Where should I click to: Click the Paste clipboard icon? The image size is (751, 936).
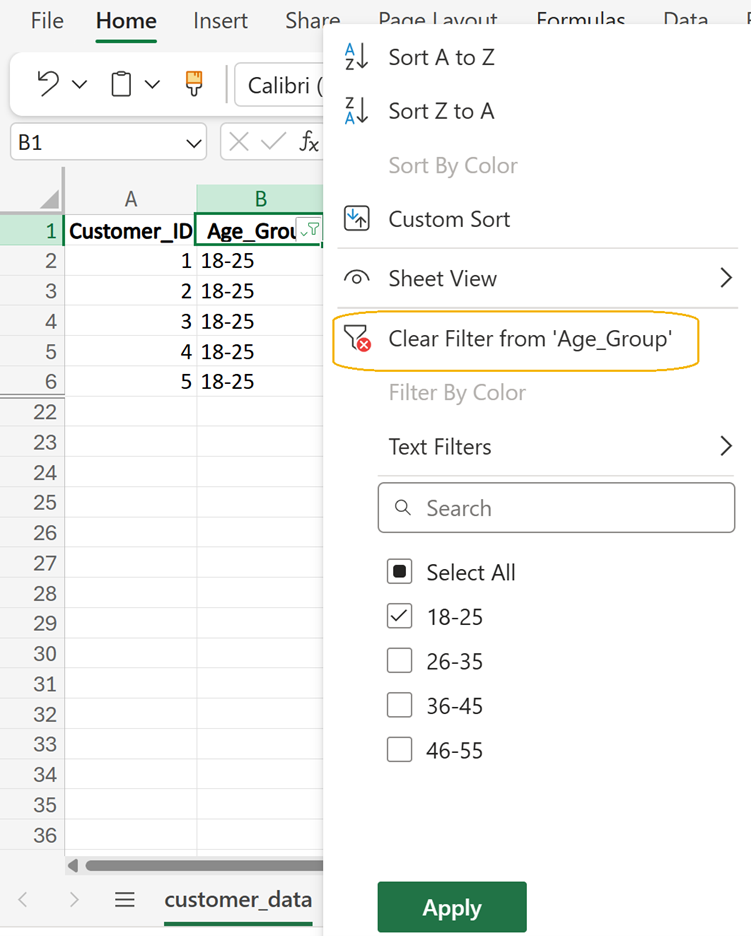121,85
